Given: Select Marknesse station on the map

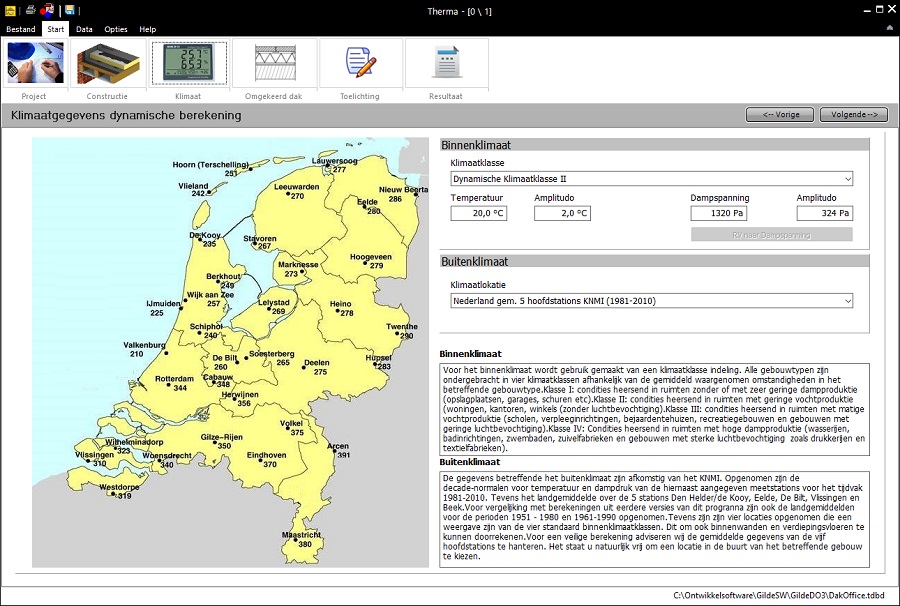Looking at the screenshot, I should (298, 269).
